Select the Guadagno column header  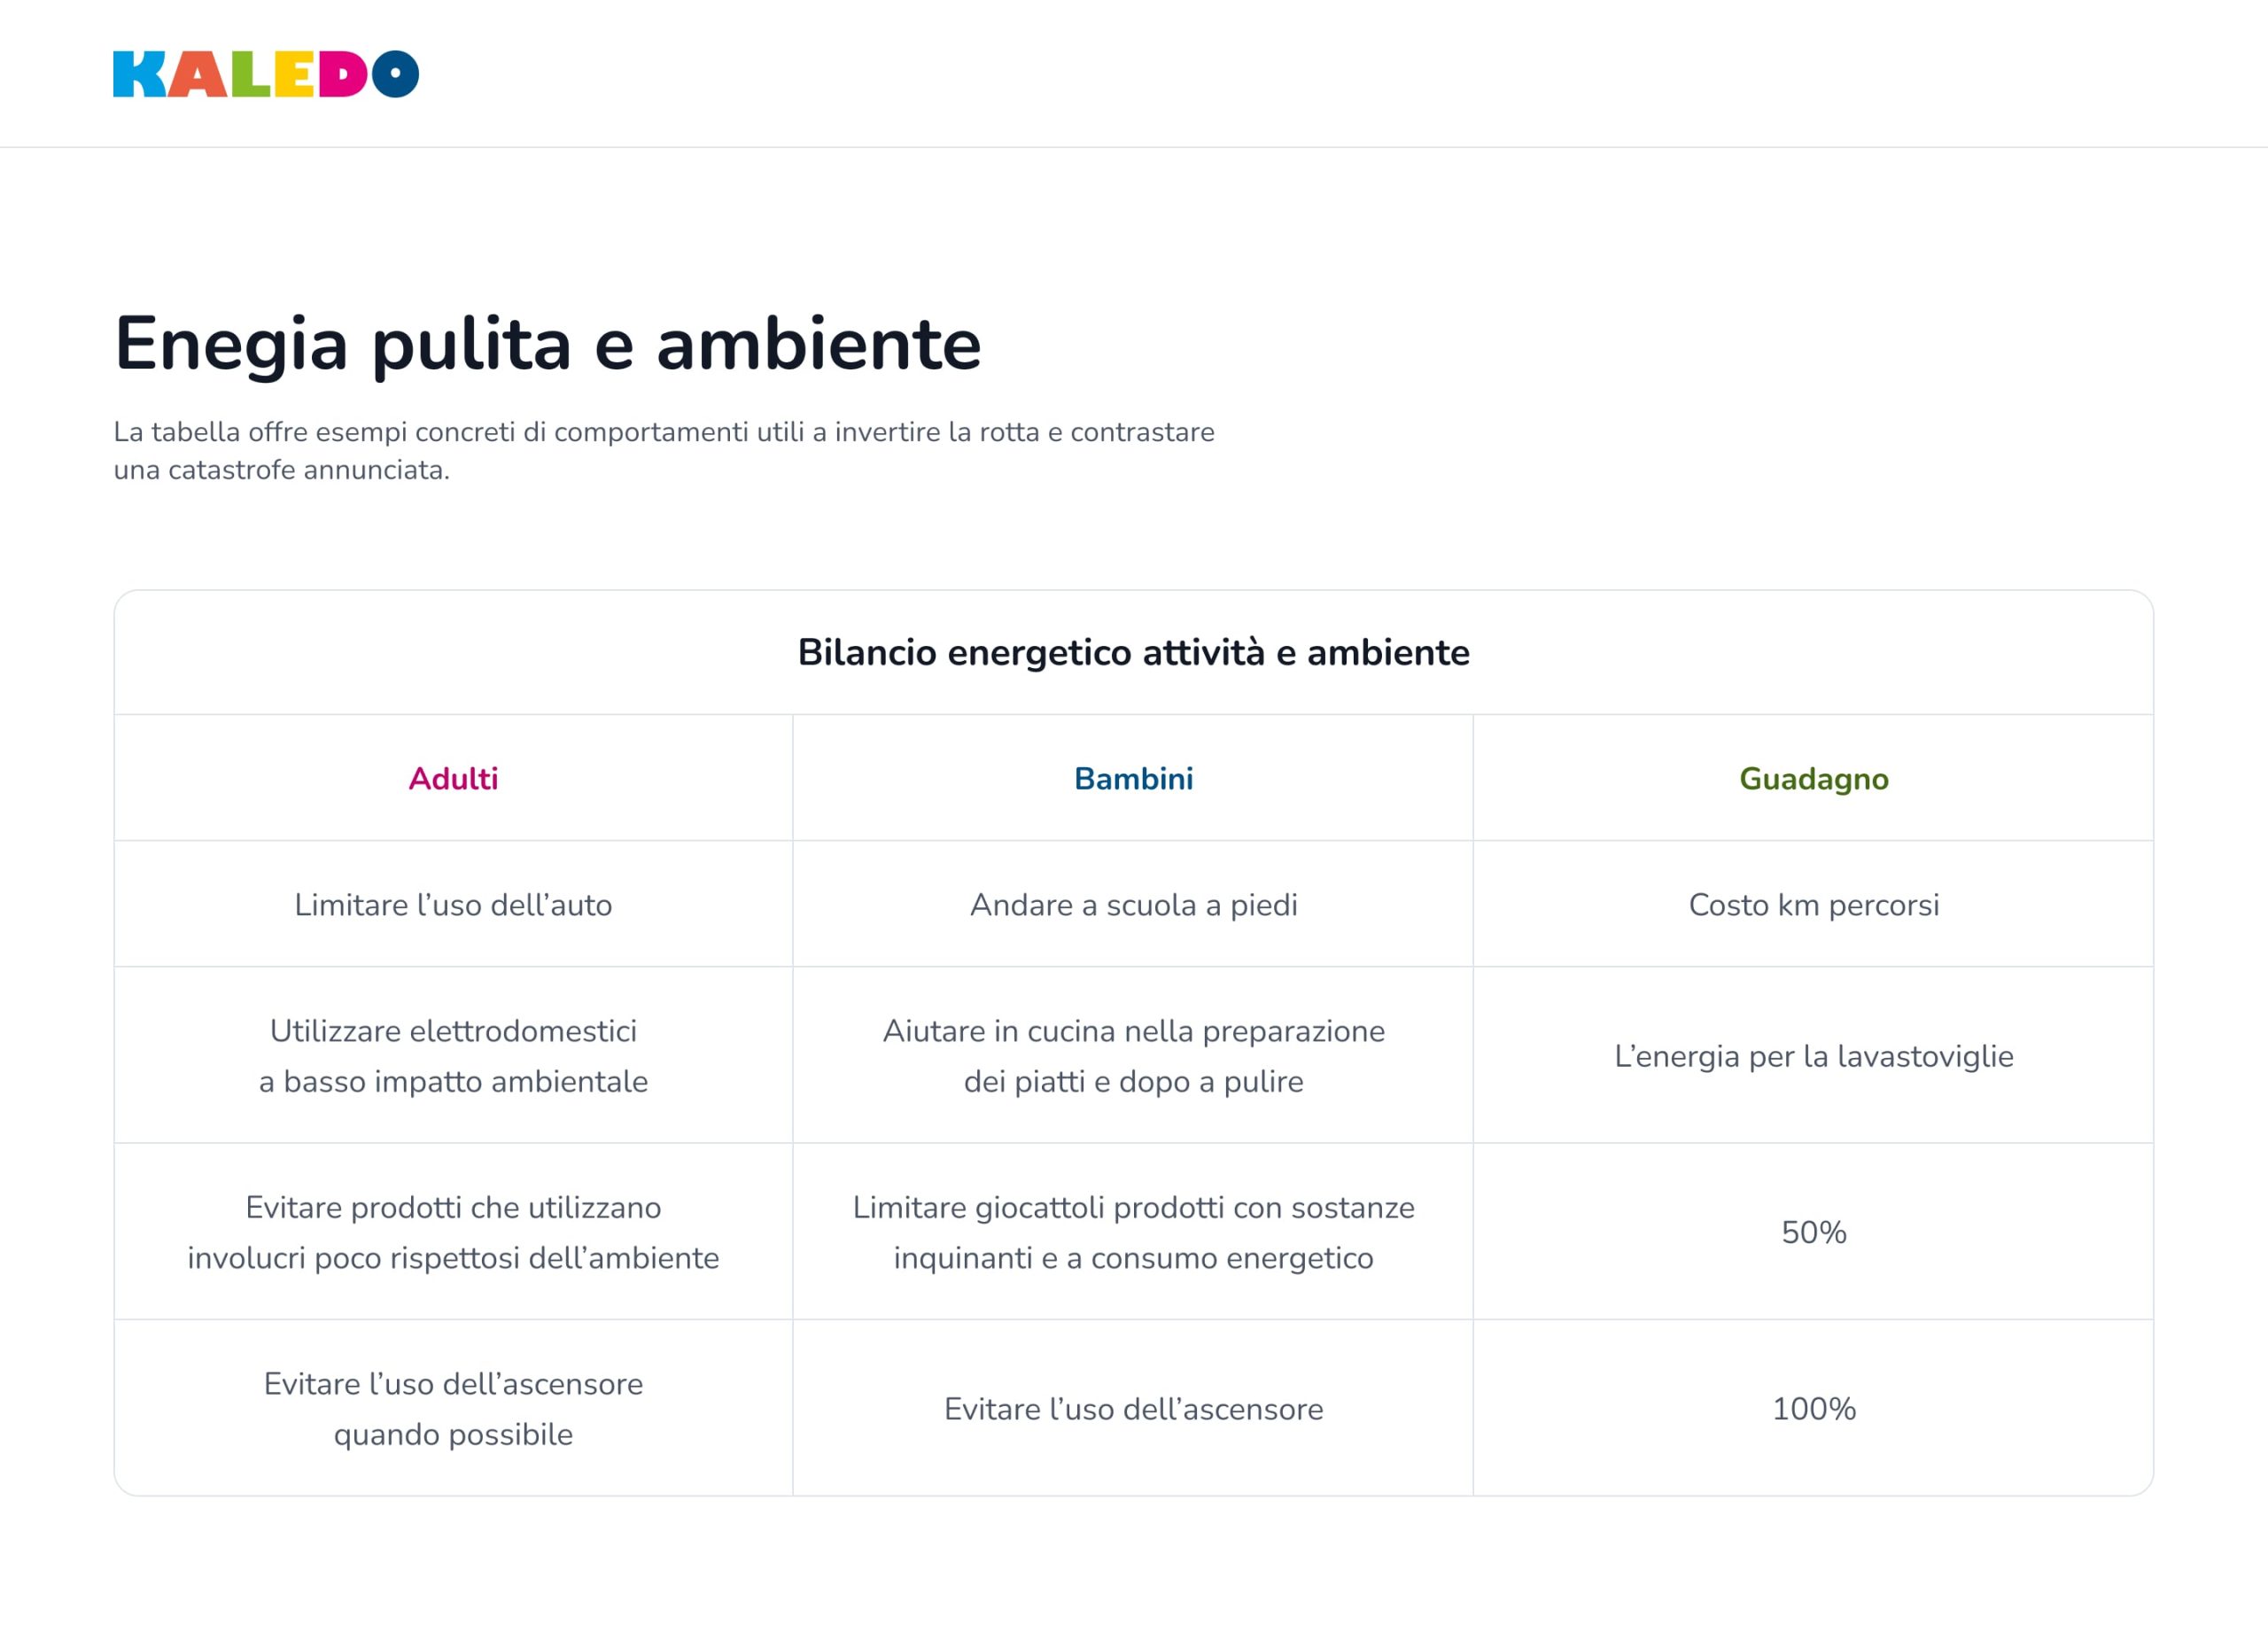click(1813, 779)
